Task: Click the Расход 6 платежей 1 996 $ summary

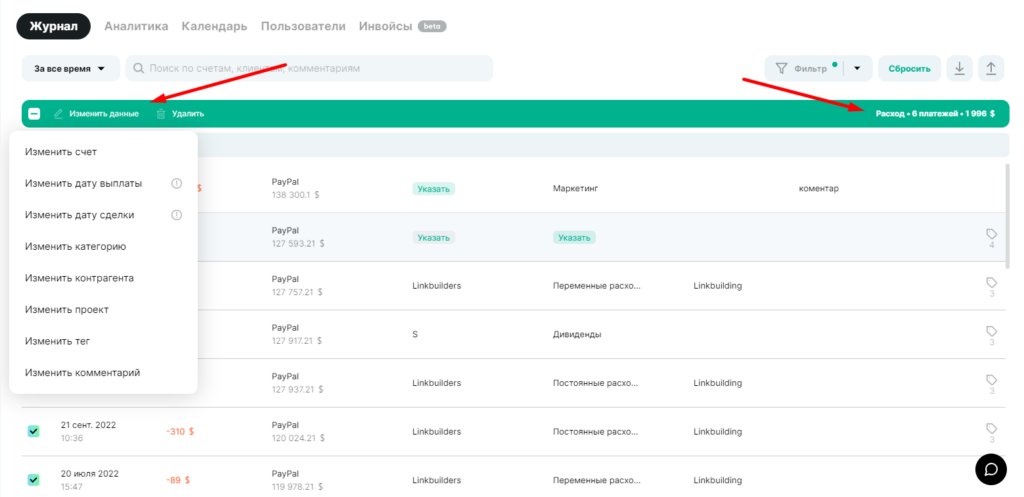Action: point(935,114)
